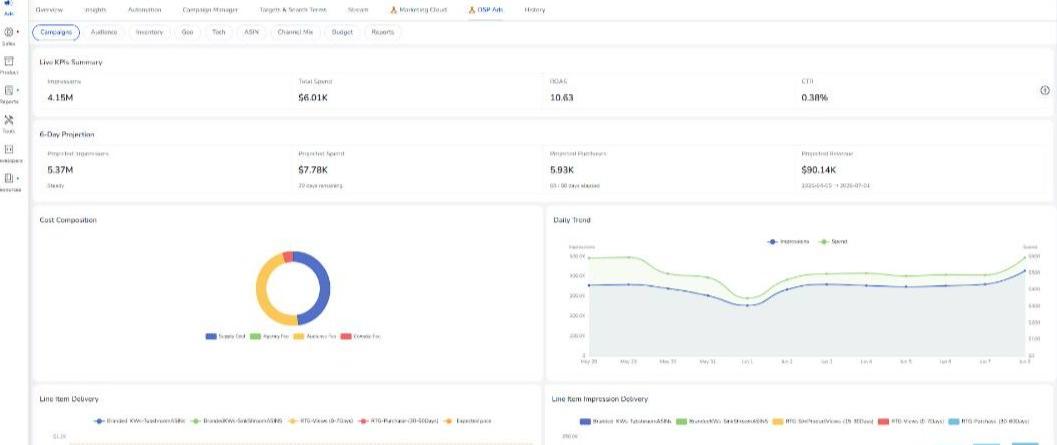Click the Amazon icon on DSP Ads tab
This screenshot has height=445, width=1057.
[x=473, y=10]
